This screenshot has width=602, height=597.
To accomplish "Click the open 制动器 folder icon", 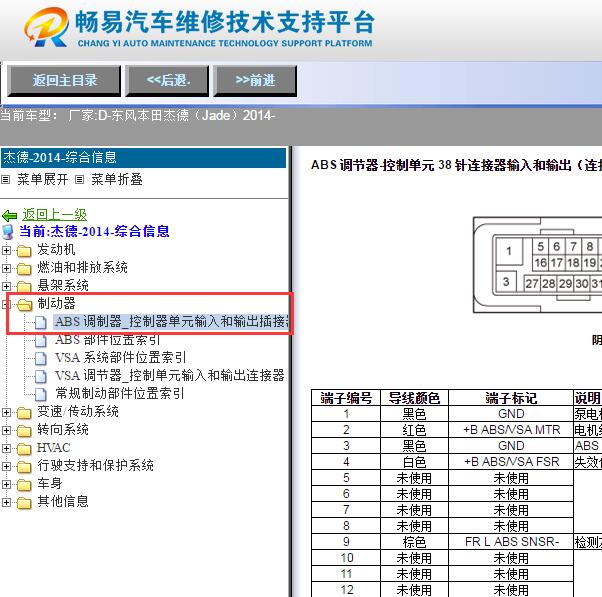I will click(x=25, y=304).
